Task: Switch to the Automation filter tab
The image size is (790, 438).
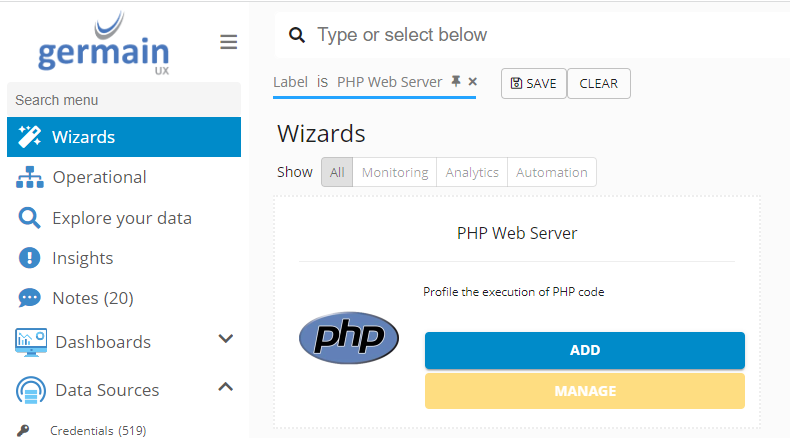Action: click(551, 172)
